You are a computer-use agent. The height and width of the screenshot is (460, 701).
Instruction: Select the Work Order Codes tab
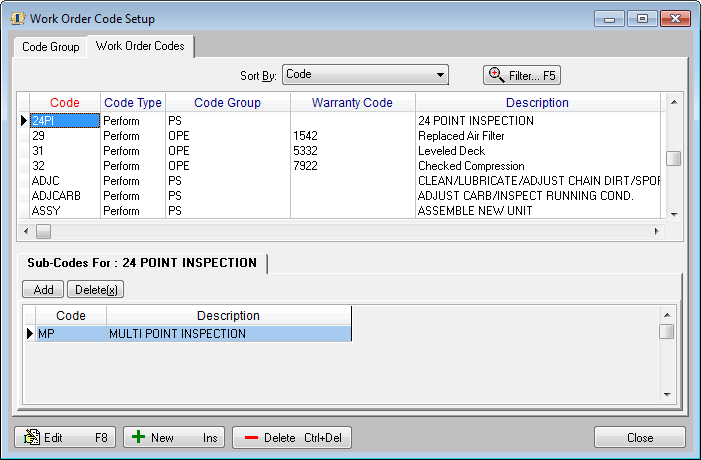pyautogui.click(x=140, y=46)
